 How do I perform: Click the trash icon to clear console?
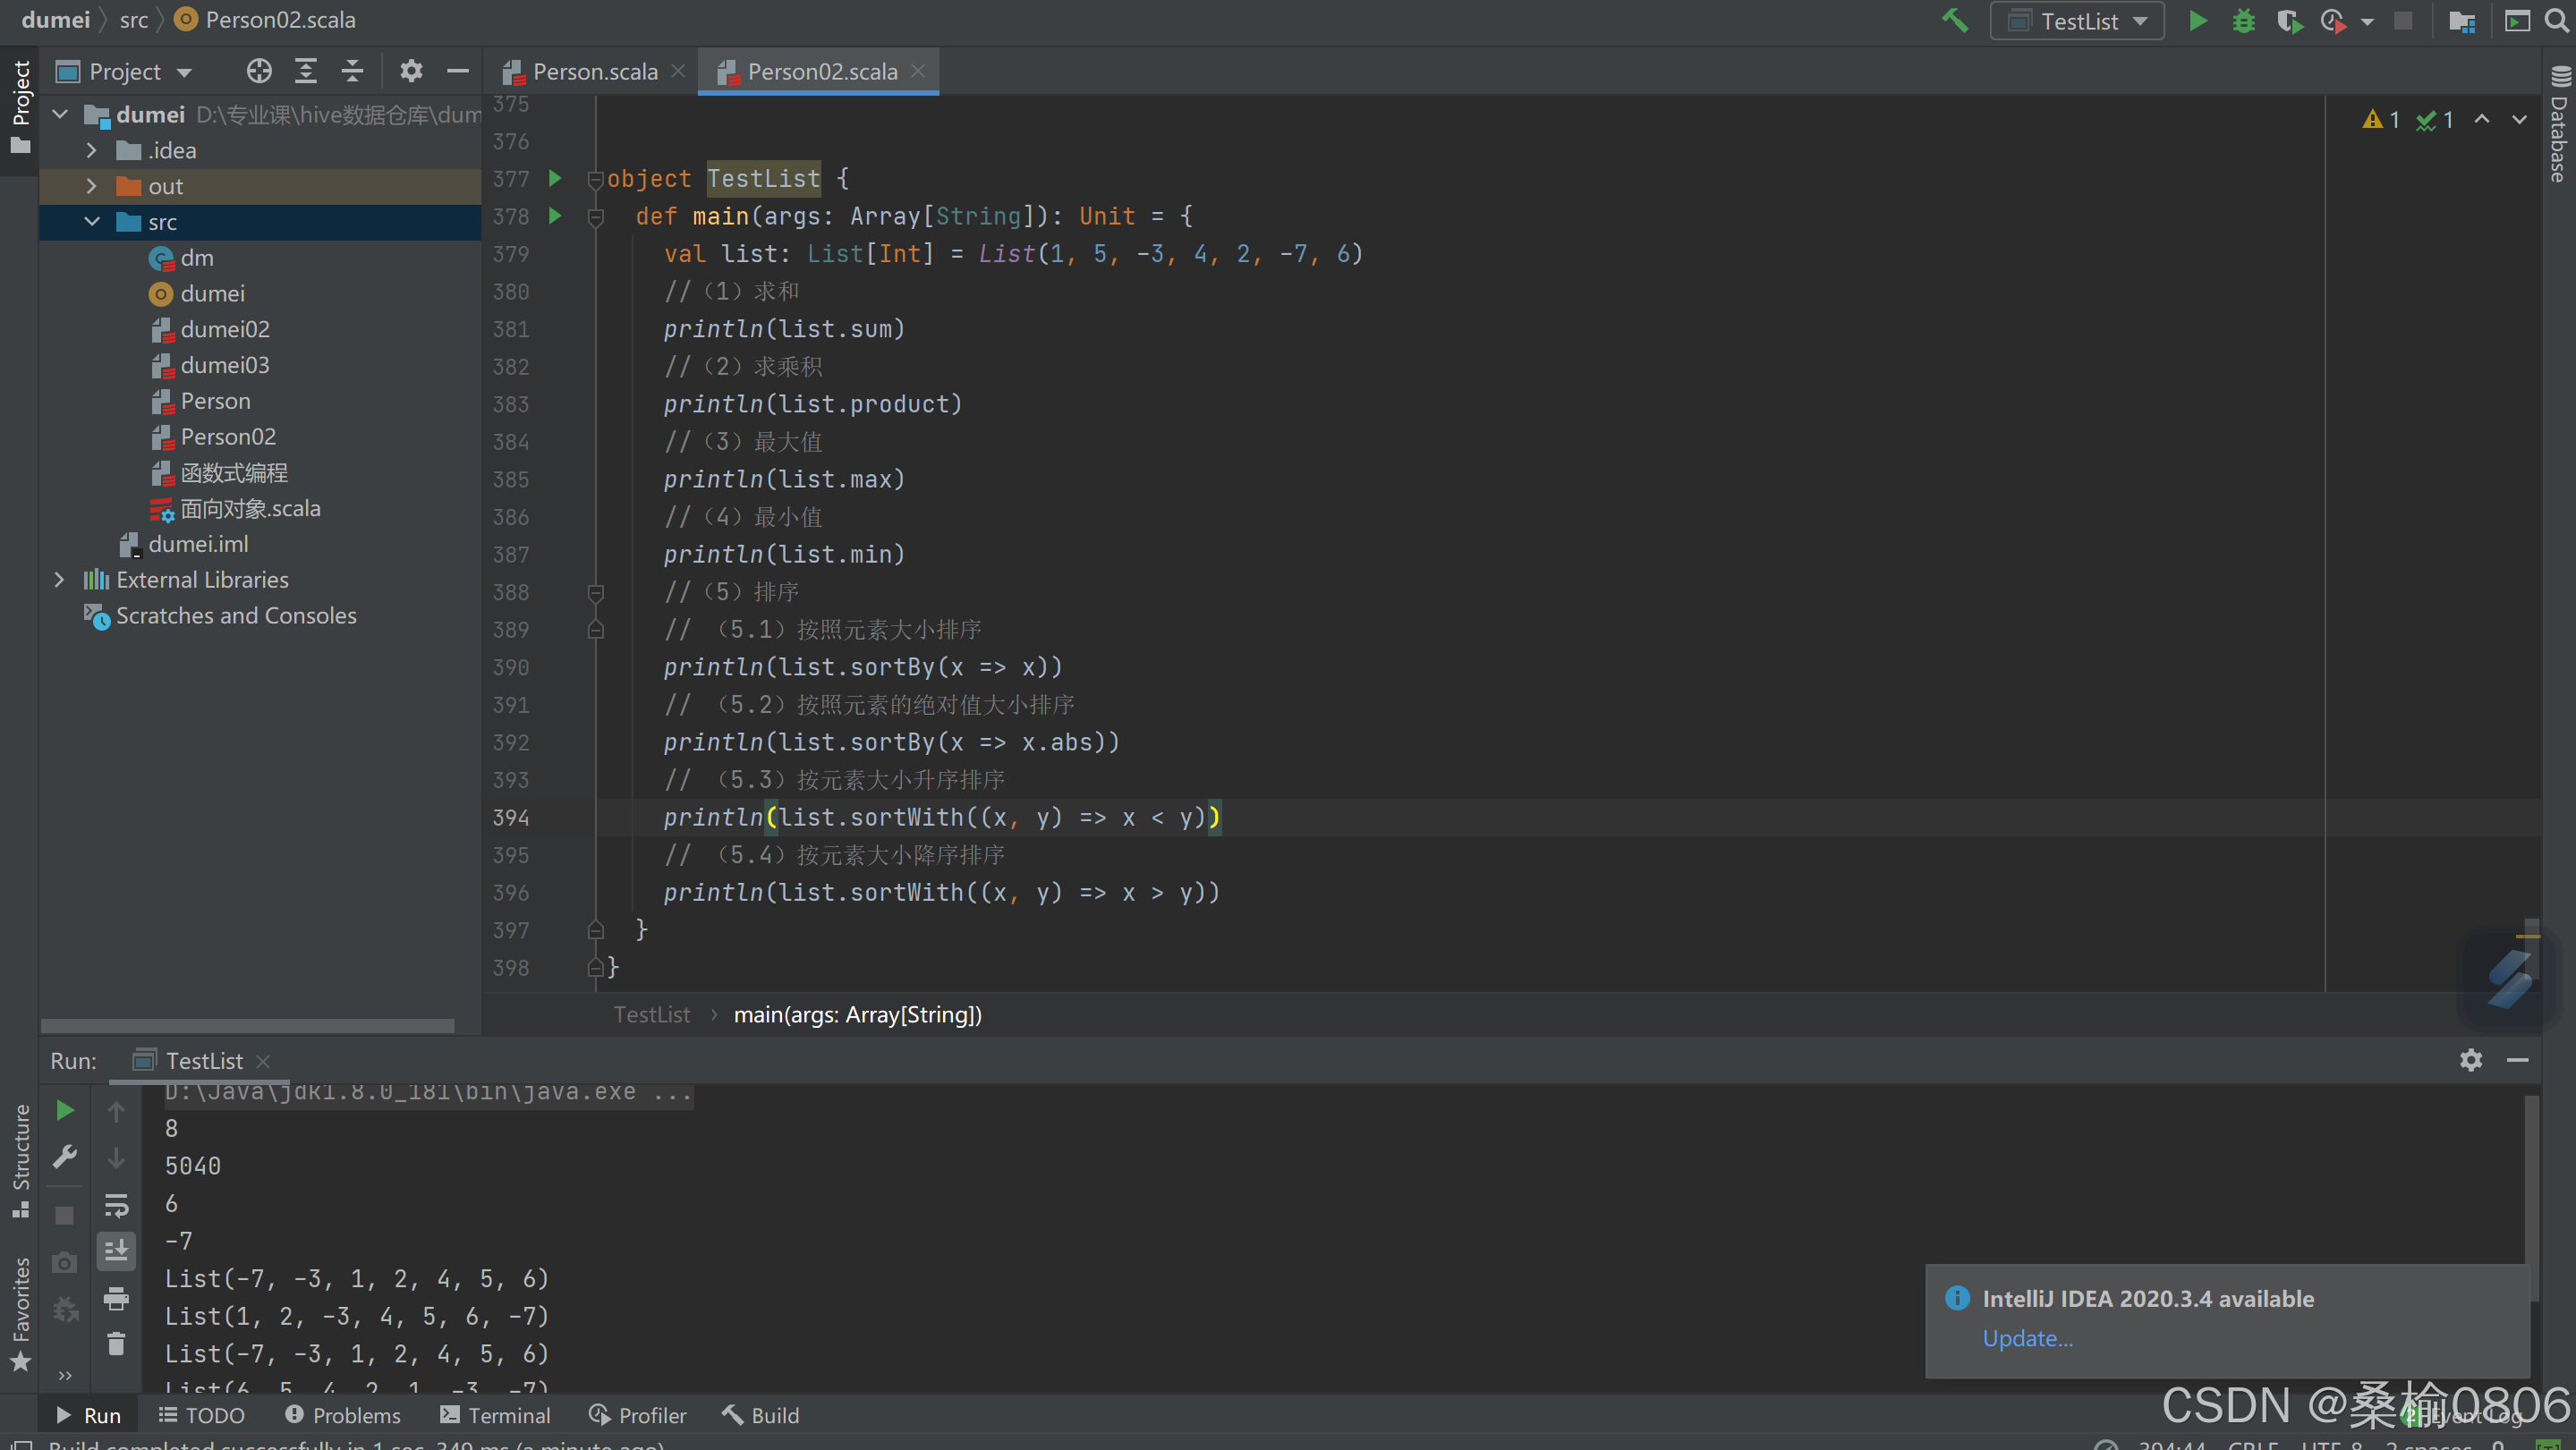(116, 1344)
